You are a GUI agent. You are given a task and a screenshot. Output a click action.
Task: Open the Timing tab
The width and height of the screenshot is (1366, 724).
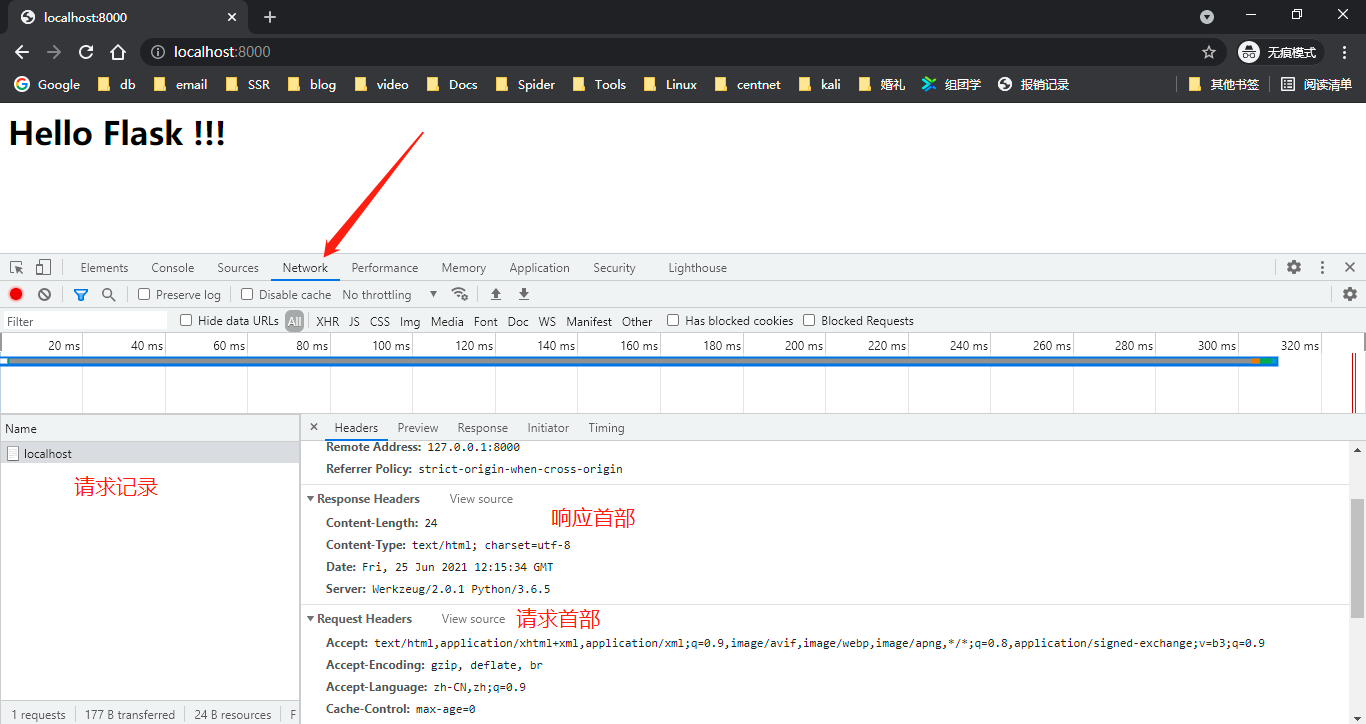coord(606,428)
